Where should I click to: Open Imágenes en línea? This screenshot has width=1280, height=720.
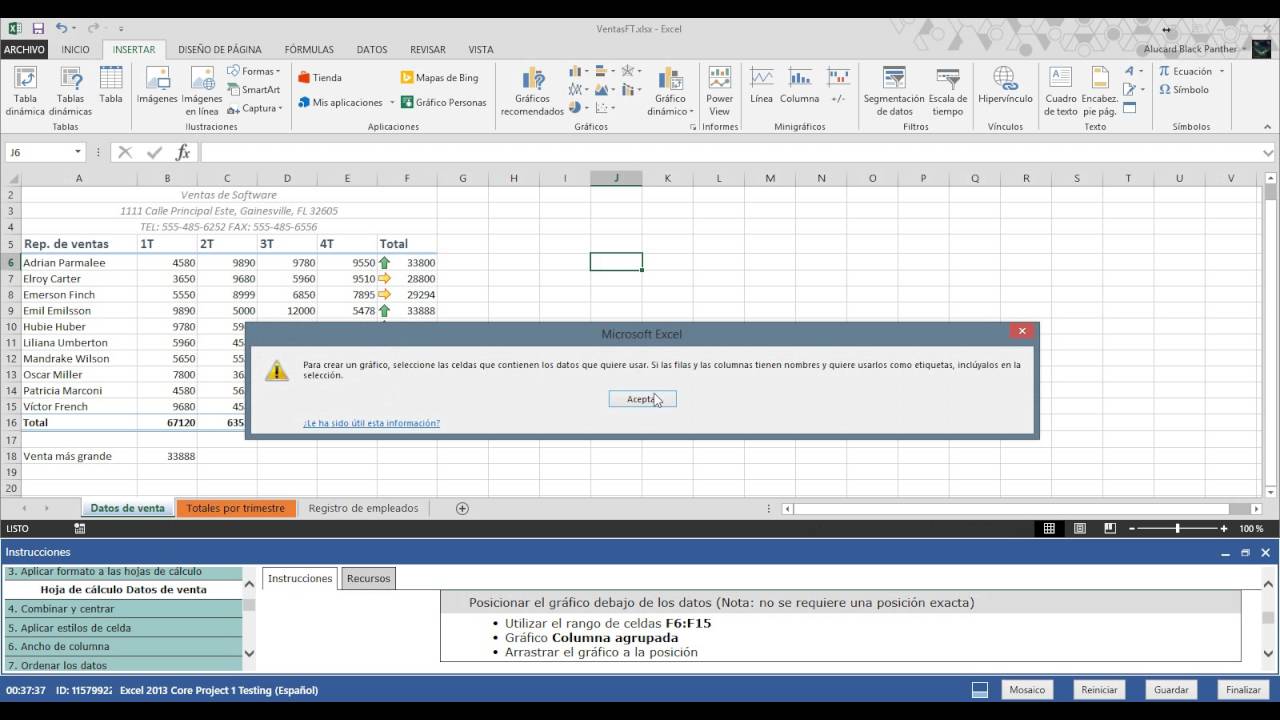(x=202, y=91)
